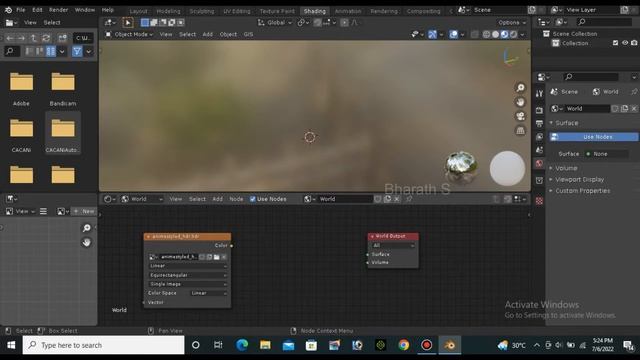Click the viewport zoom magnifier gizmo
This screenshot has height=360, width=640.
click(520, 88)
